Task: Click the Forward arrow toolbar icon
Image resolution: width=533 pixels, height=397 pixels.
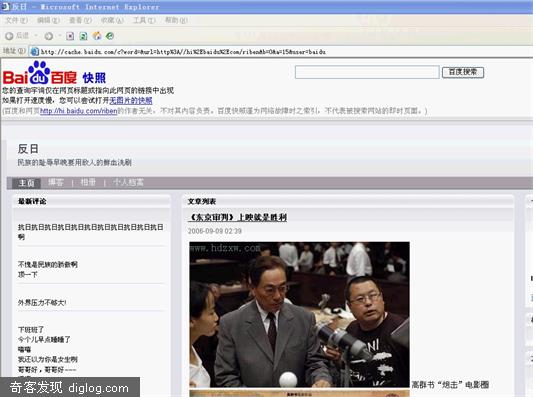Action: coord(49,36)
